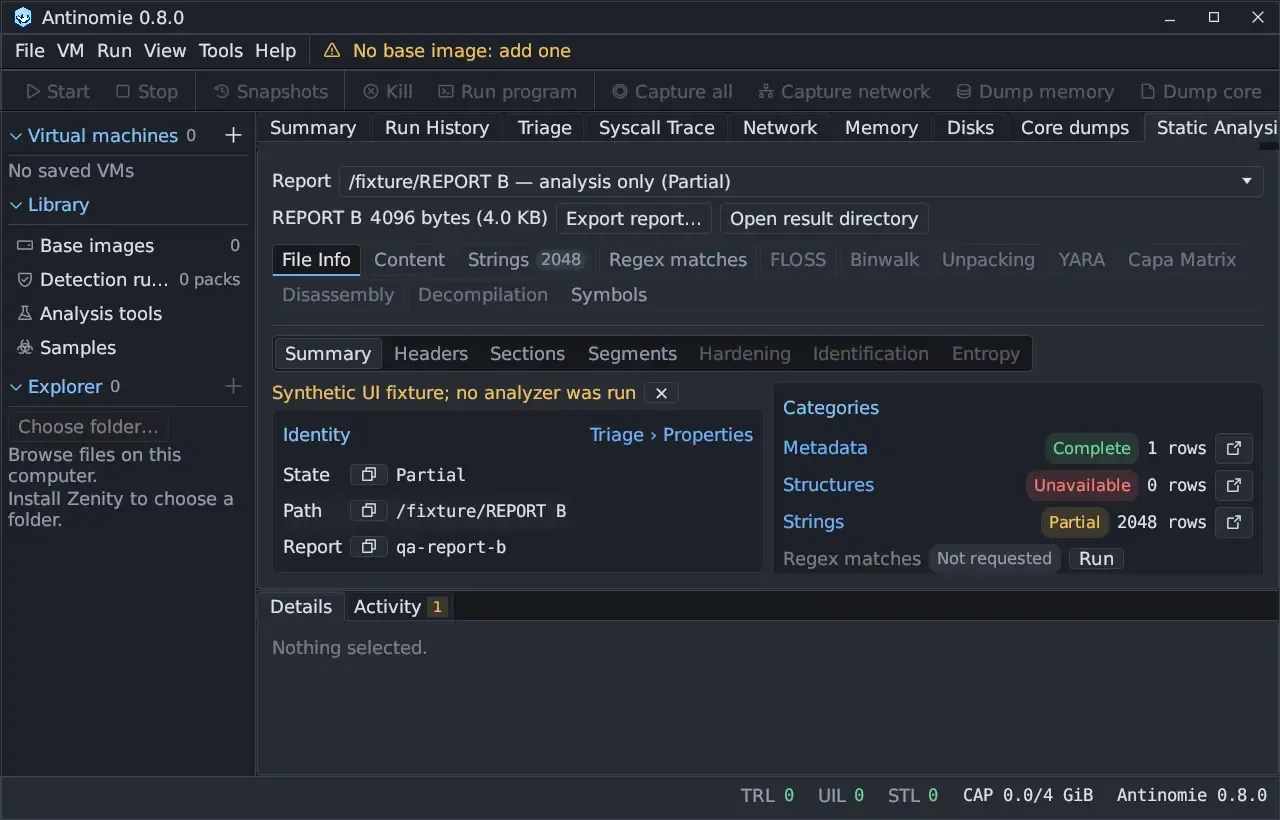Click Capture all in toolbar
Viewport: 1280px width, 820px height.
(672, 92)
